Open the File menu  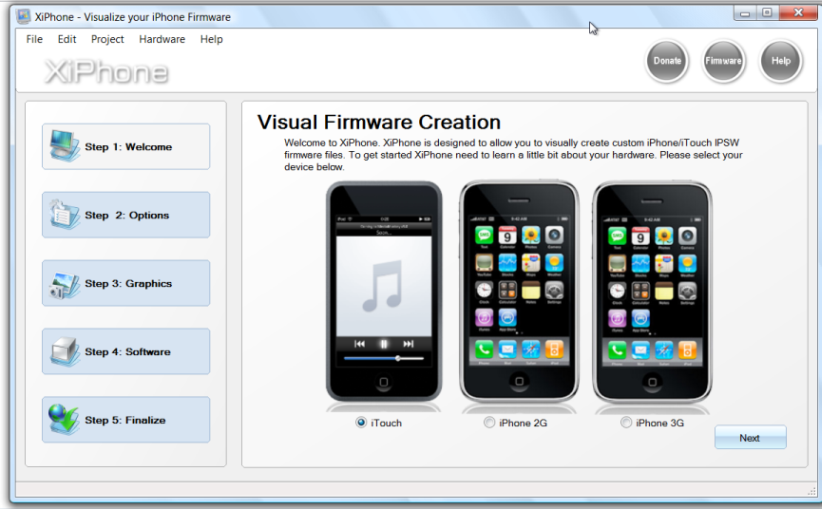(x=35, y=39)
